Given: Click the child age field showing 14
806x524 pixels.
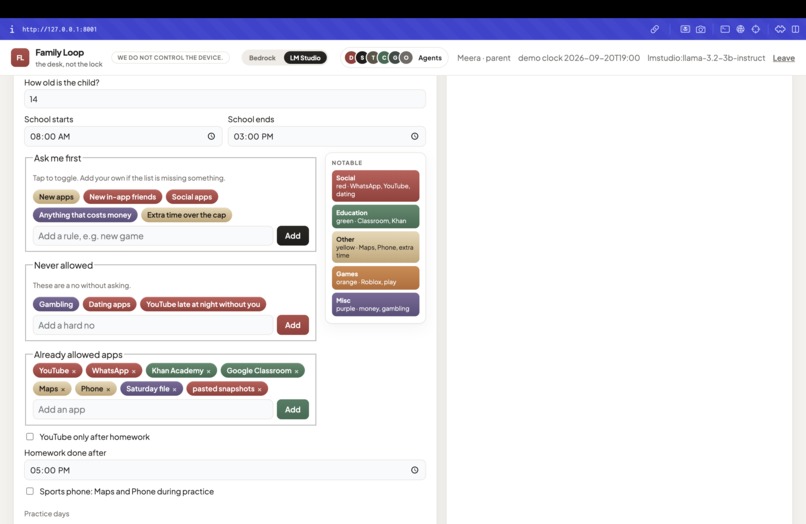Looking at the screenshot, I should [225, 99].
